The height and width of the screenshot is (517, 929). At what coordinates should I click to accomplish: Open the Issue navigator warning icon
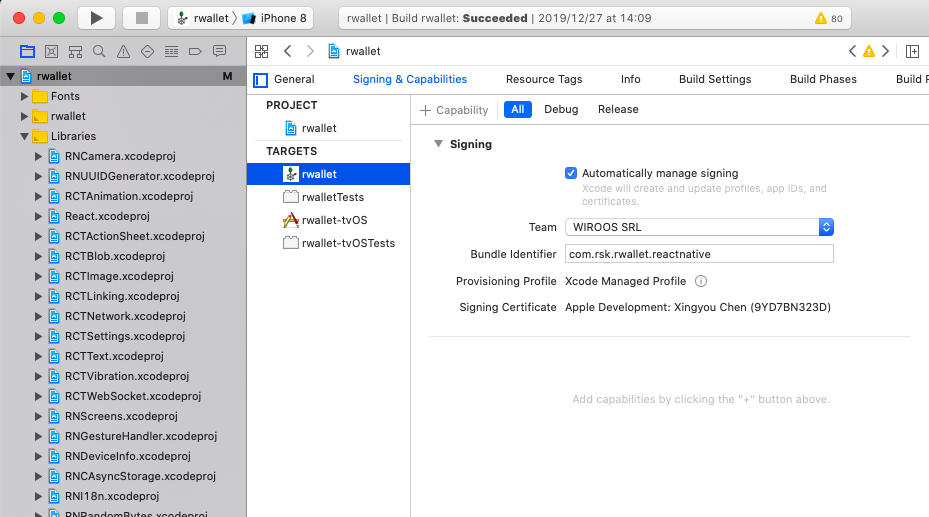coord(123,52)
